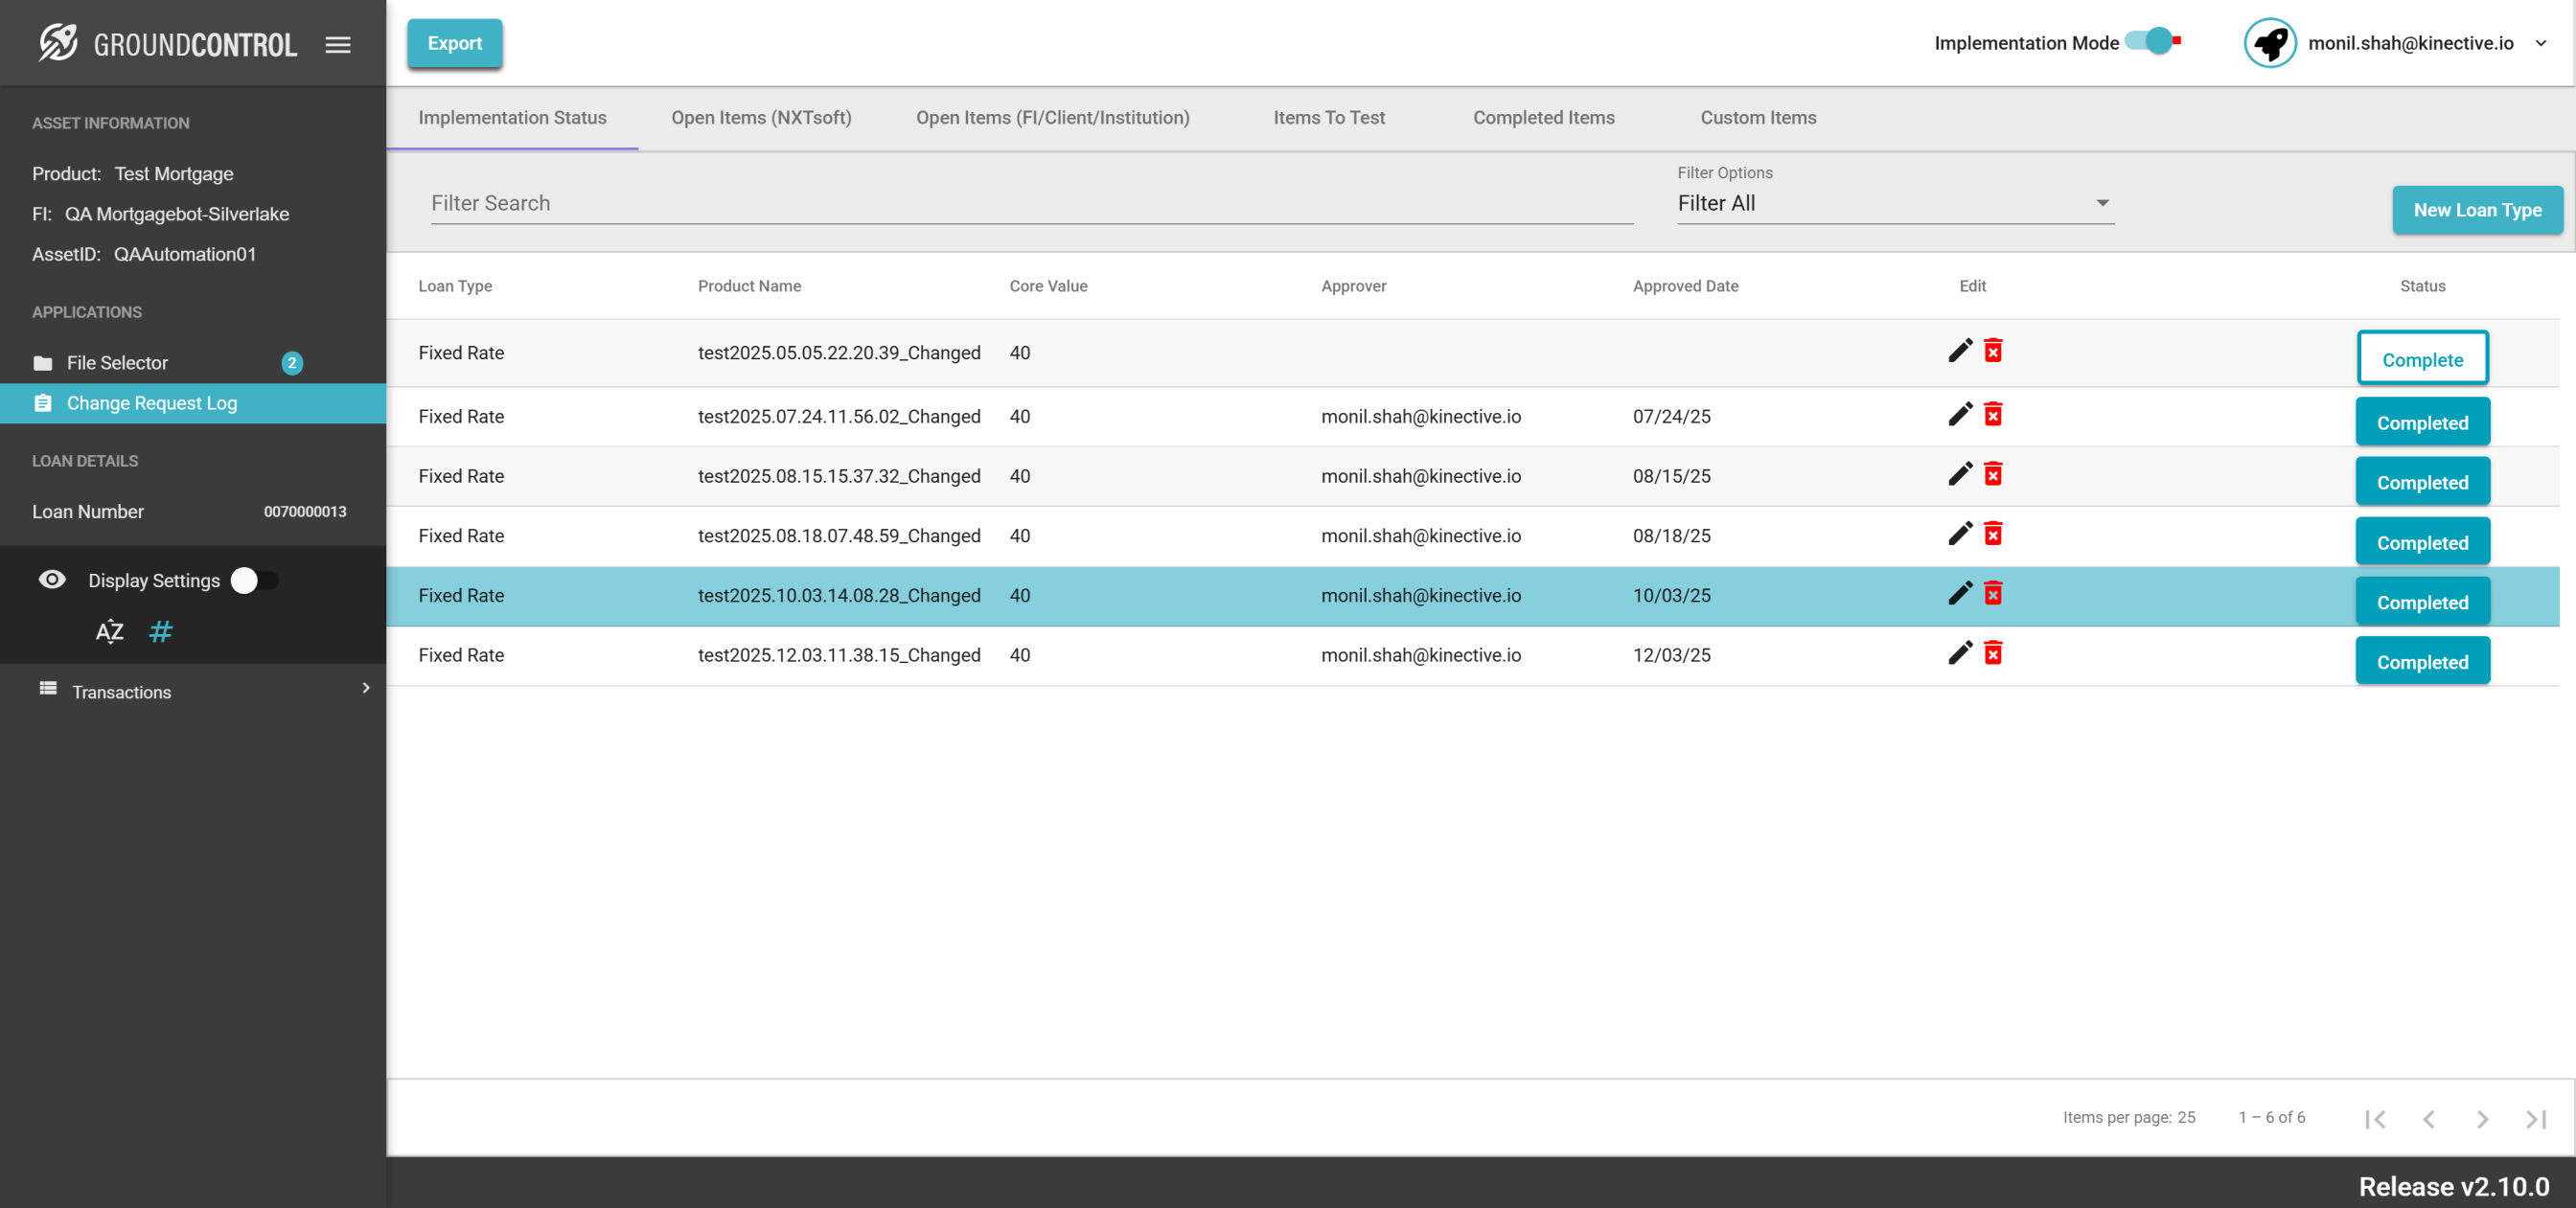Screen dimensions: 2576x1208
Task: Click the New Loan Type button
Action: pyautogui.click(x=2476, y=210)
